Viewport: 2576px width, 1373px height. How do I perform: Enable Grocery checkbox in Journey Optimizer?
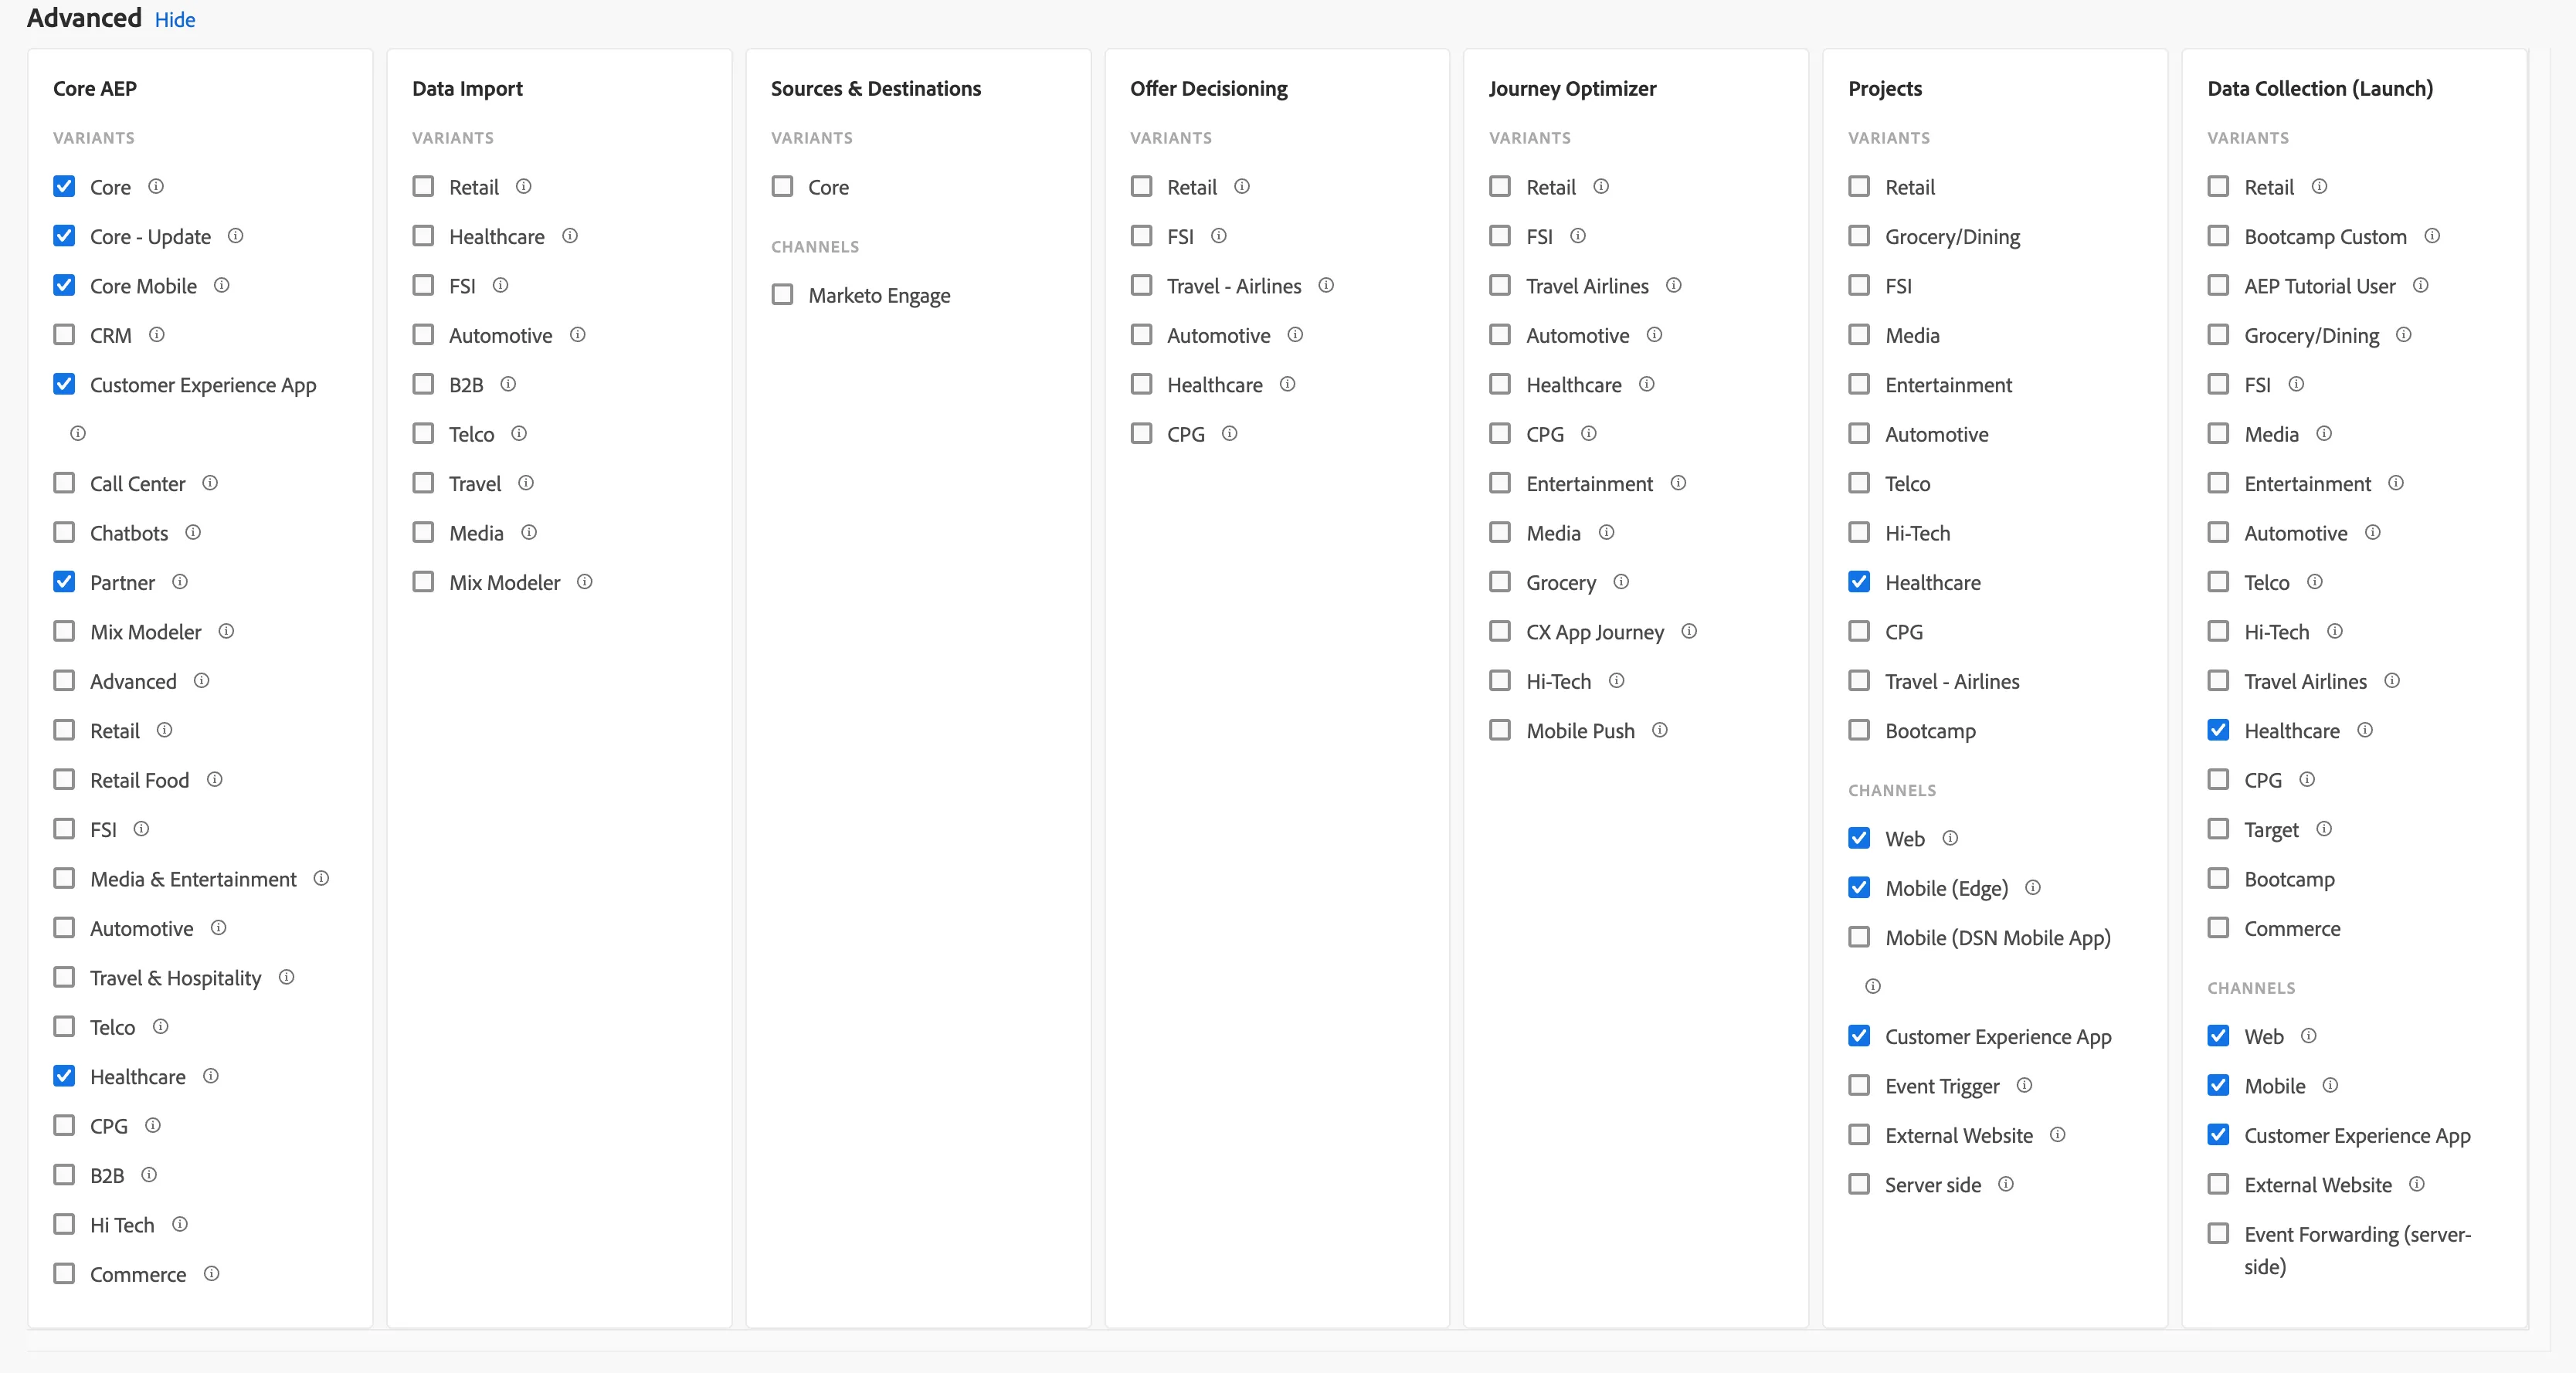pos(1500,581)
